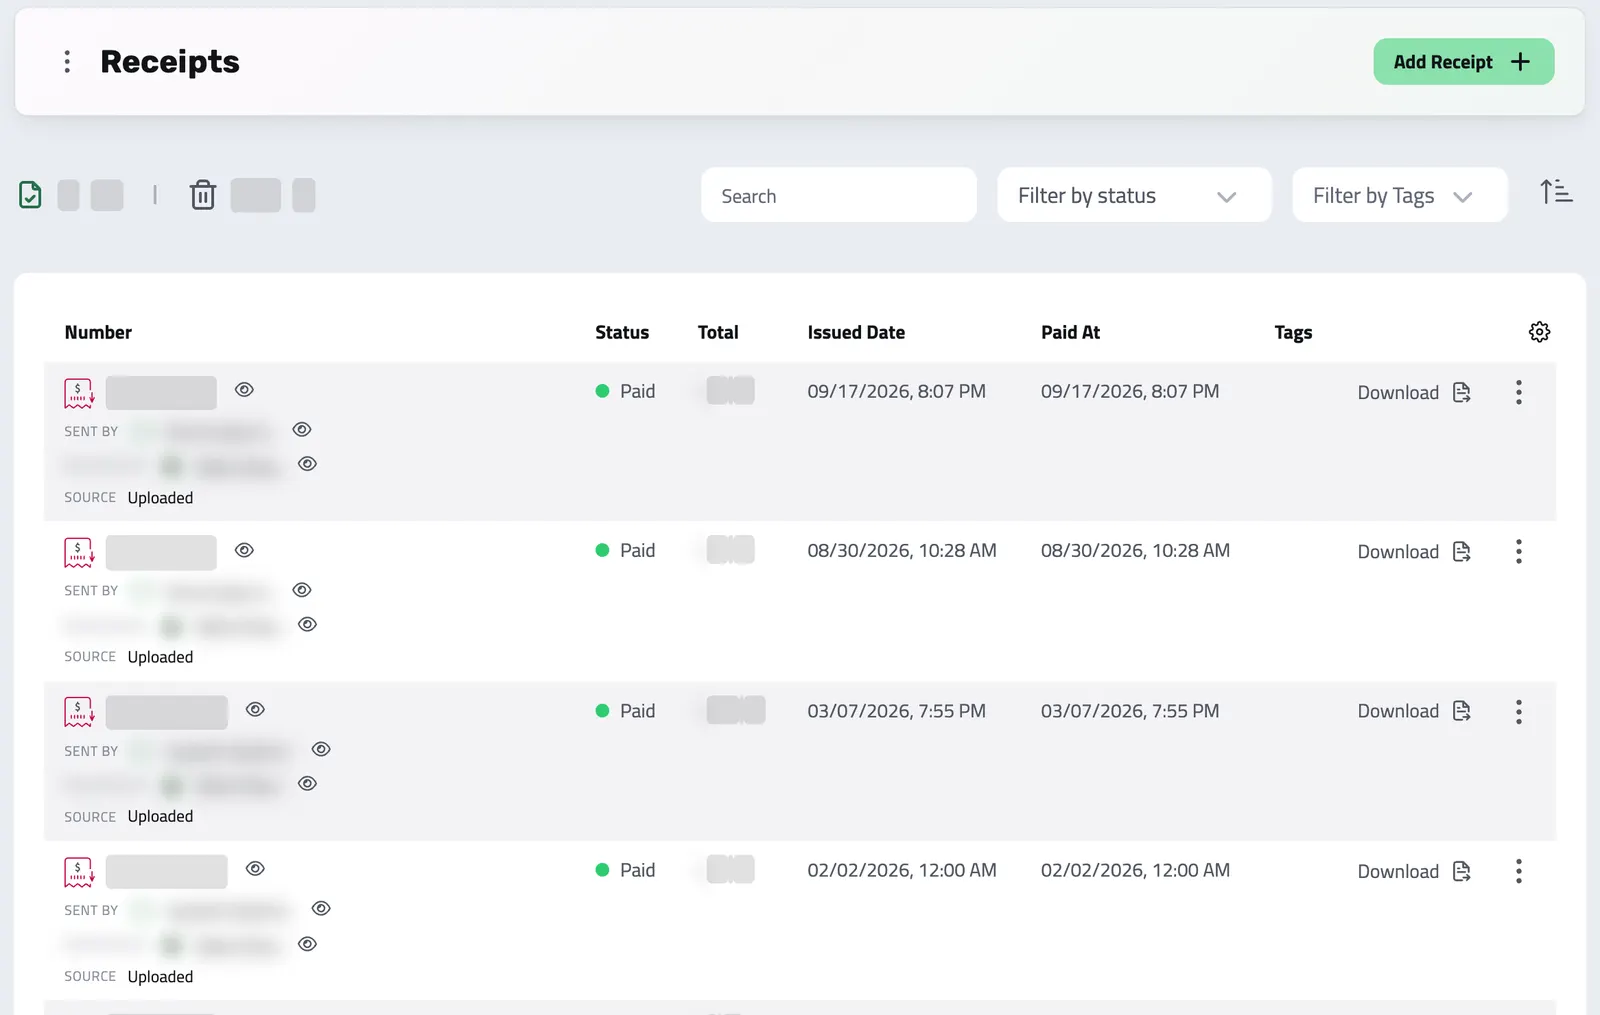Click issued date 02/02/2026, 12:00 AM
Viewport: 1600px width, 1015px height.
pos(902,870)
